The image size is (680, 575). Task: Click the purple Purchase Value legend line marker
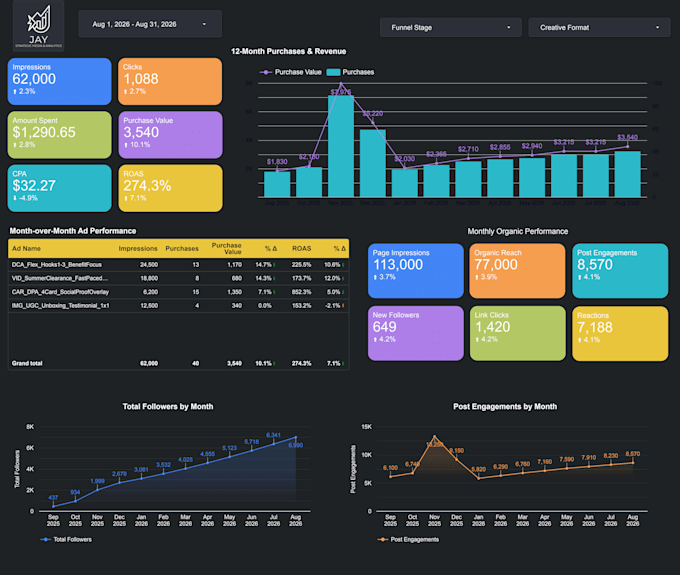[x=265, y=72]
